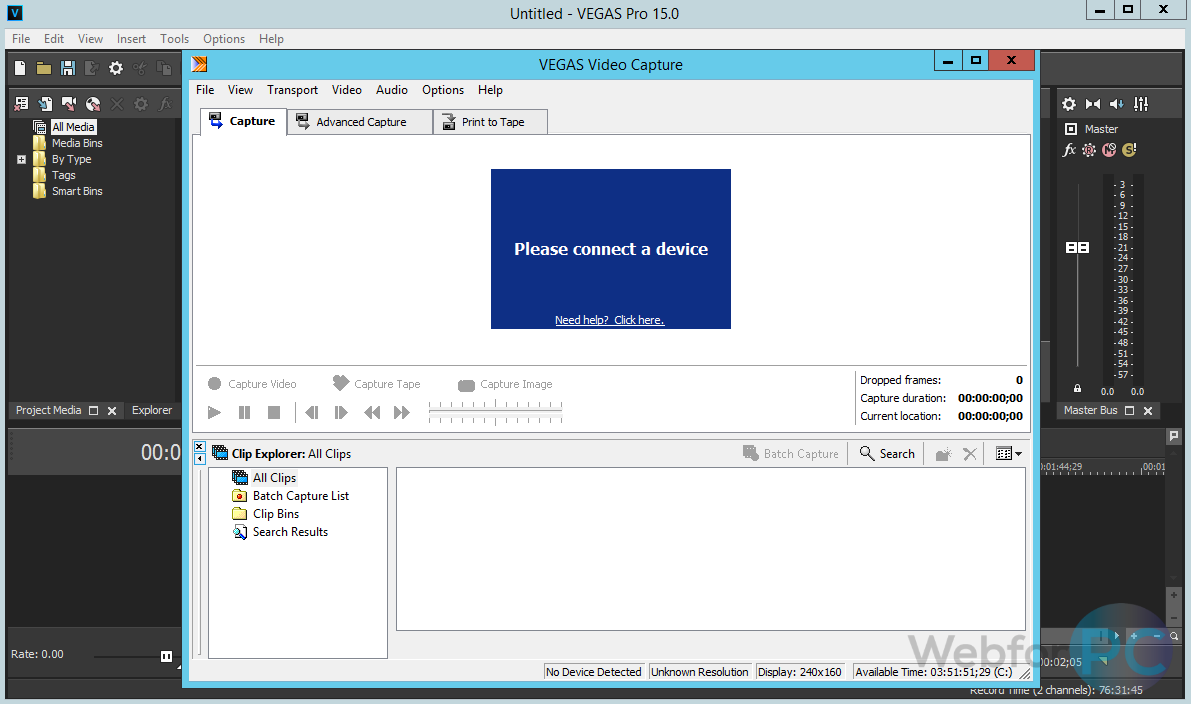1191x704 pixels.
Task: Open Insert/Remove Envelope on the Master bus
Action: point(1094,103)
